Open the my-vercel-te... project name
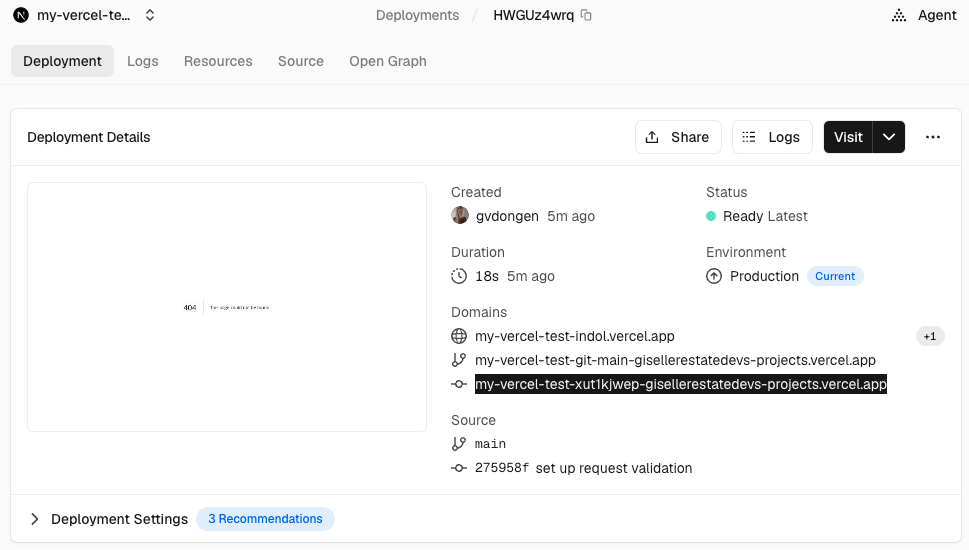 pos(83,15)
